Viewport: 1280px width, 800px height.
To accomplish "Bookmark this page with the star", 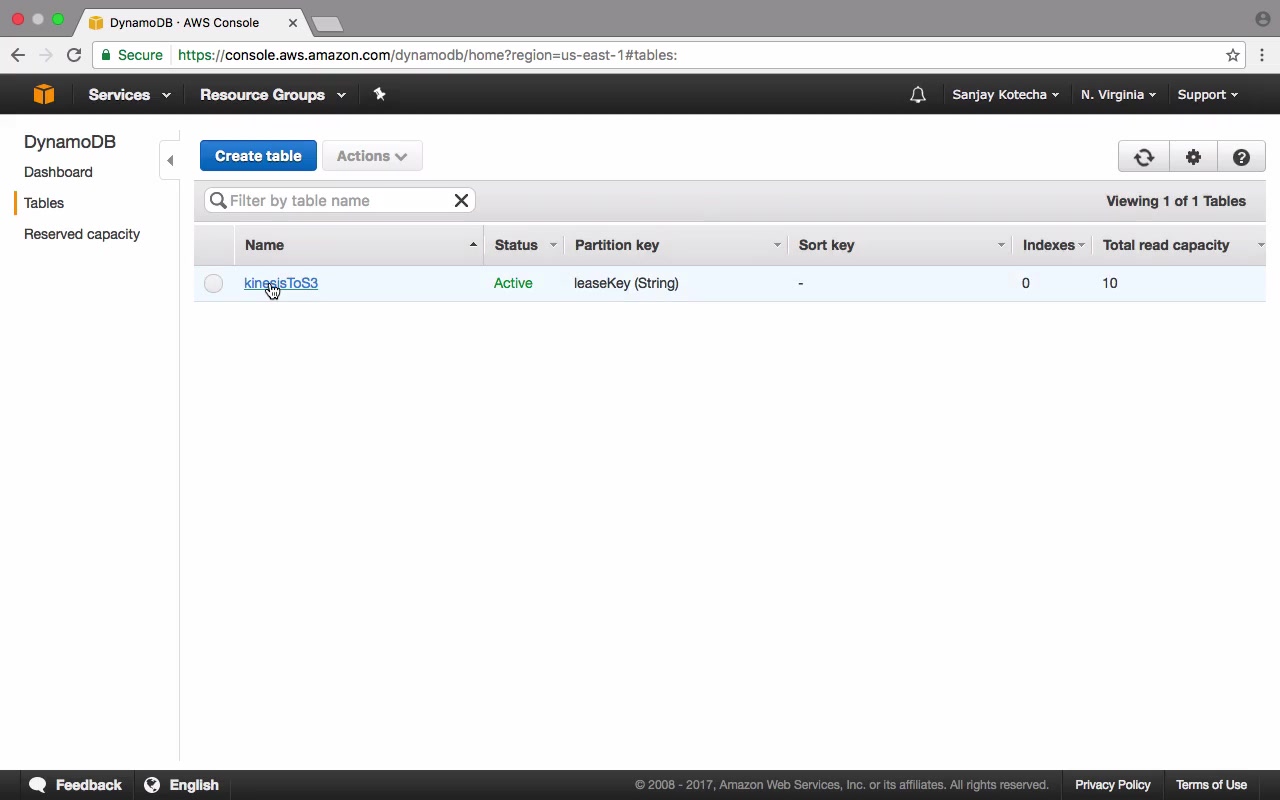I will click(x=1233, y=55).
